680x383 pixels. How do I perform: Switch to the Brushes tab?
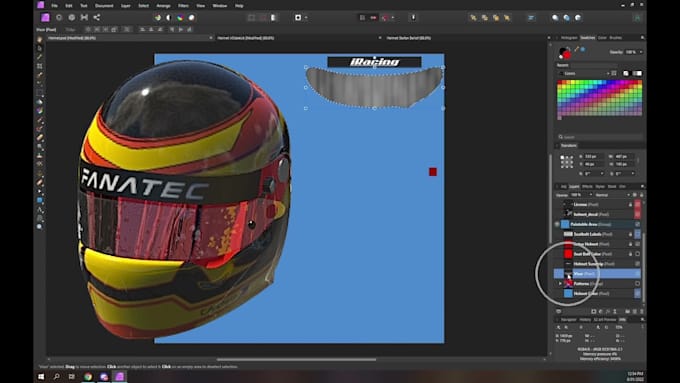click(616, 38)
